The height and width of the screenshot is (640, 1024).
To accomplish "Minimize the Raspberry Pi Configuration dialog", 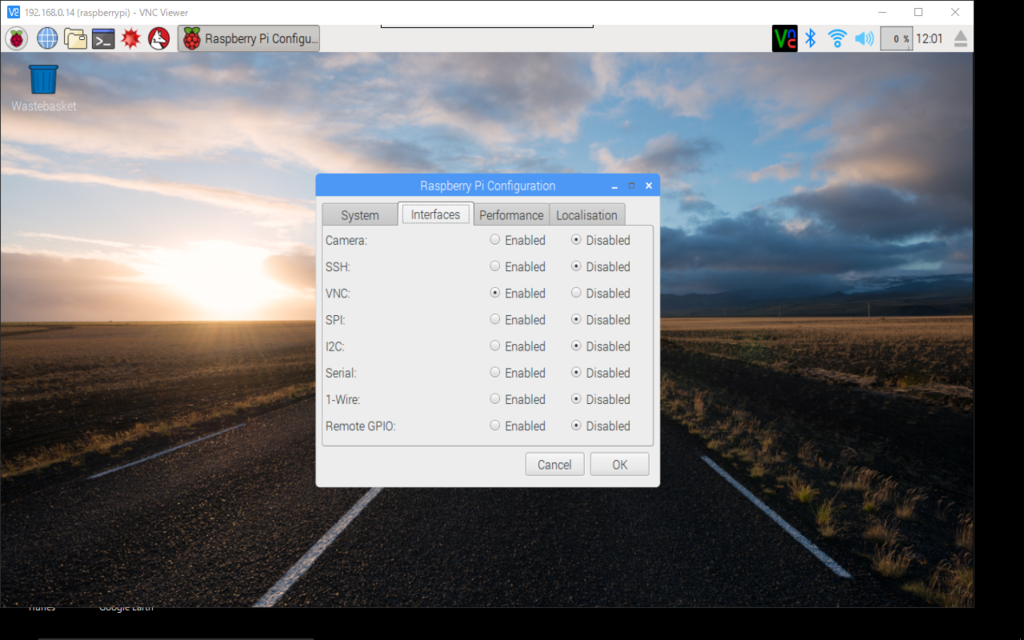I will point(615,186).
